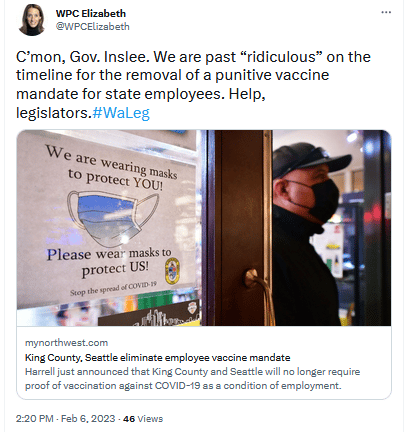This screenshot has height=432, width=408.
Task: Click the 'Stop the spread of COVID-19' text
Action: coord(113,289)
